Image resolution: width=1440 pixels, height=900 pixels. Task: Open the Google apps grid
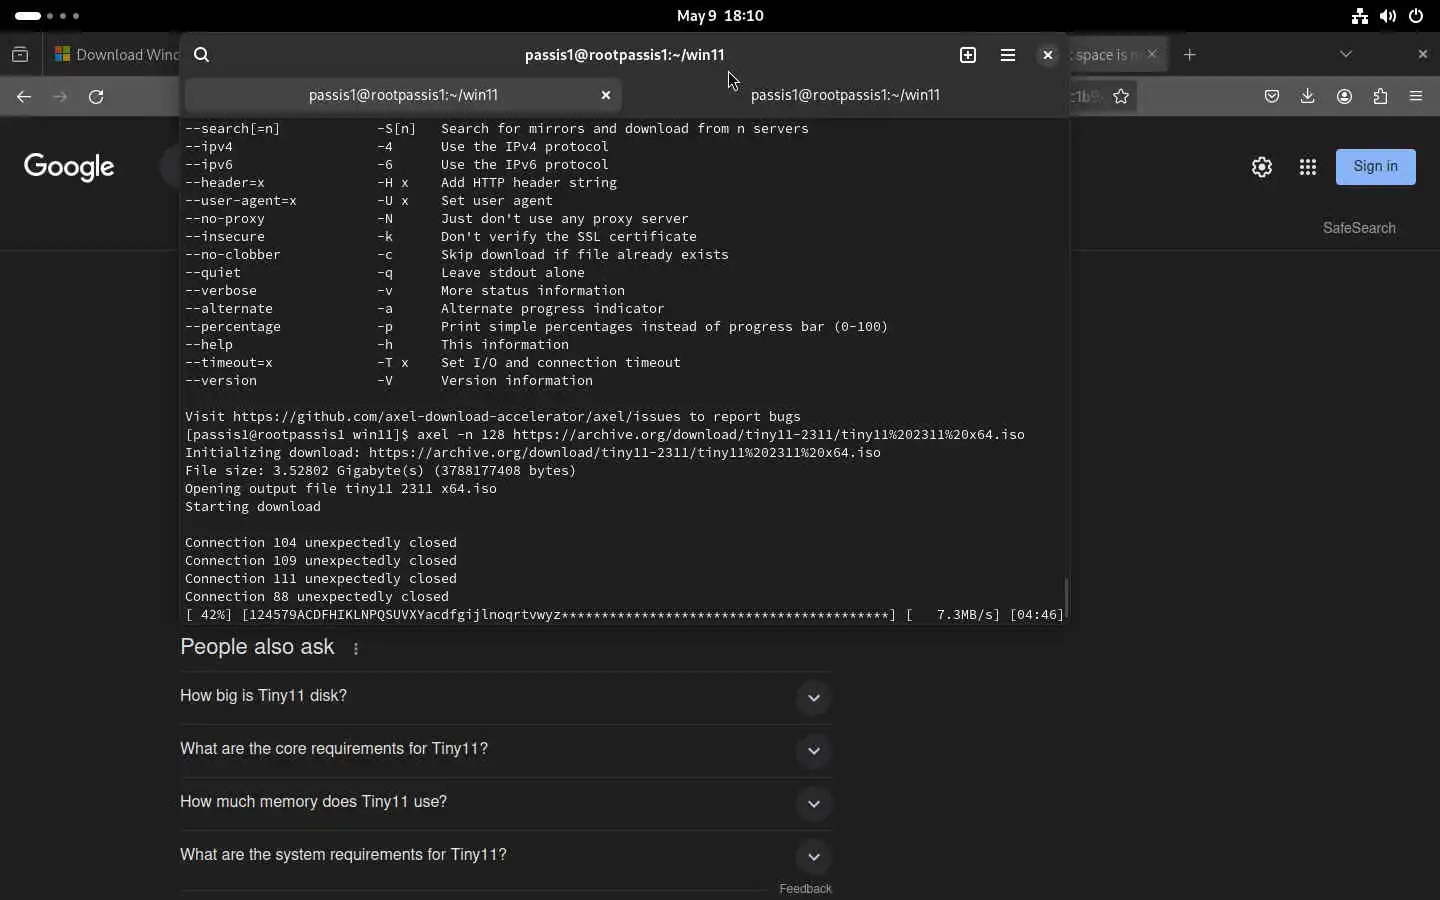(x=1308, y=167)
